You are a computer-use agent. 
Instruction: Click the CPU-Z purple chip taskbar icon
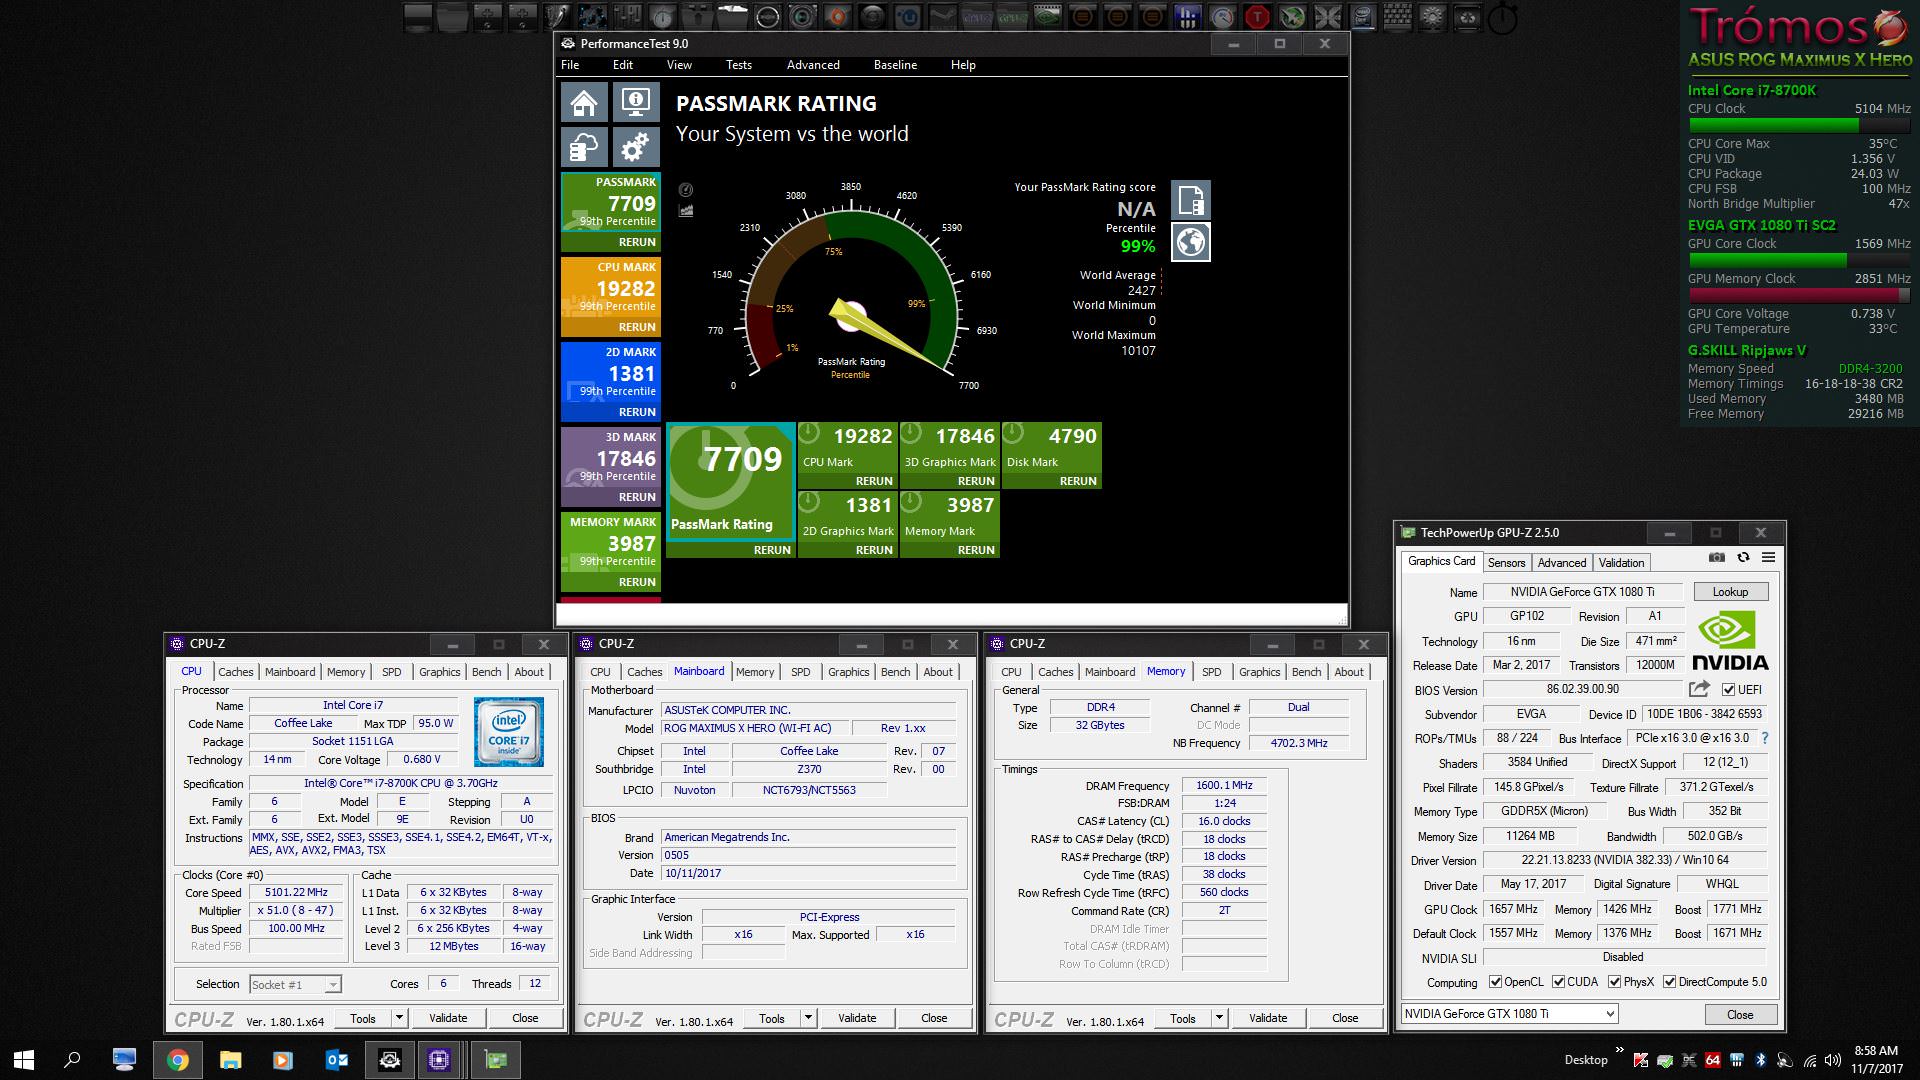[439, 1060]
